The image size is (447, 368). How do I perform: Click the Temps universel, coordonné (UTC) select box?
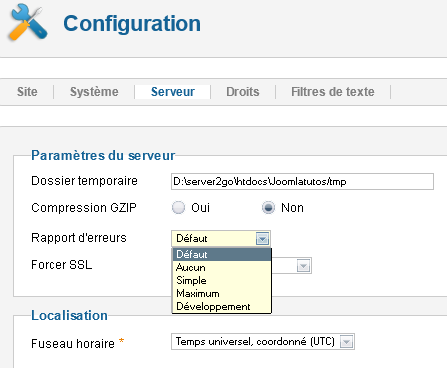click(x=263, y=342)
